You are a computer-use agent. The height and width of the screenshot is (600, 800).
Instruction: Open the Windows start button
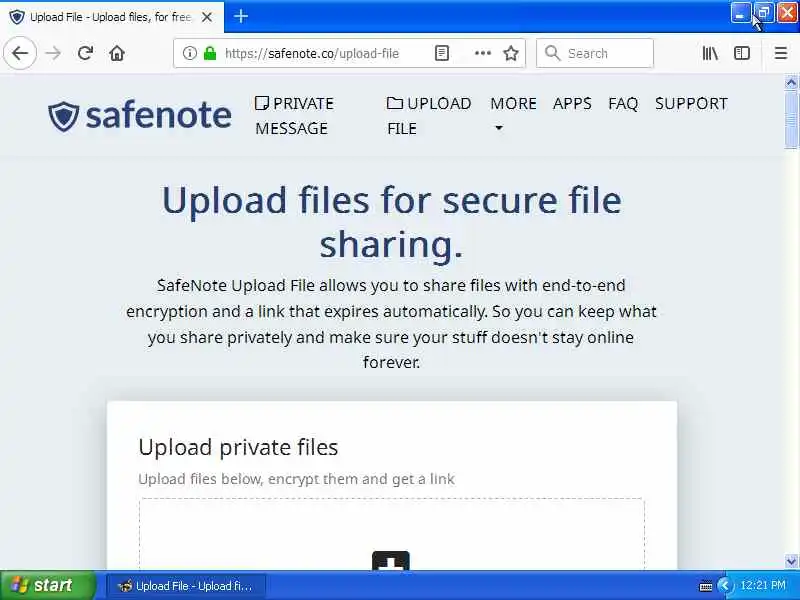click(47, 585)
